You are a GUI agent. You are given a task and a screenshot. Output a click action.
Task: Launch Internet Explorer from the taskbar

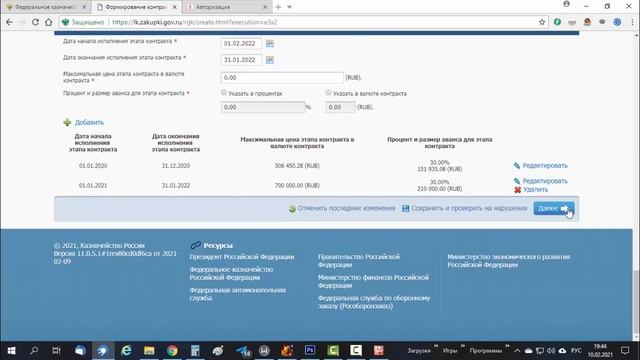127,350
